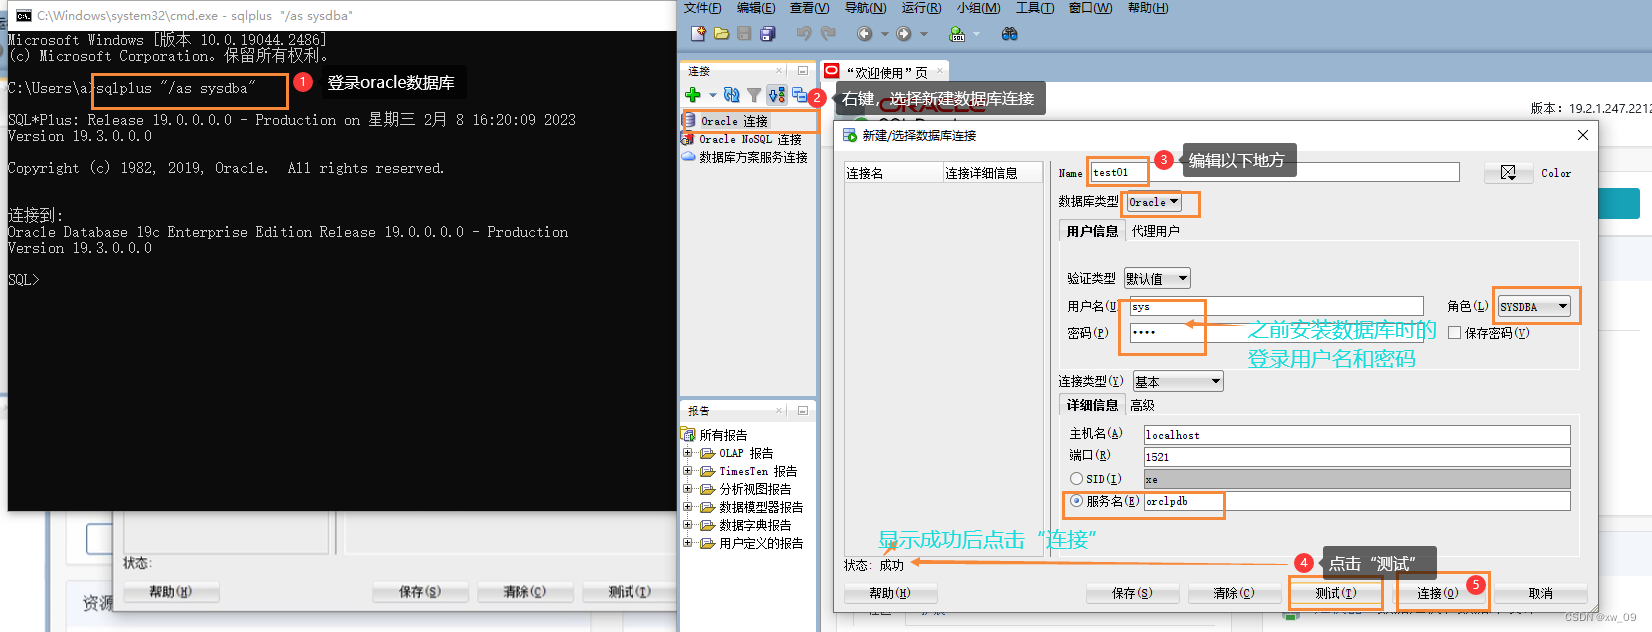Select the SID radio button
The width and height of the screenshot is (1652, 632).
[1076, 479]
